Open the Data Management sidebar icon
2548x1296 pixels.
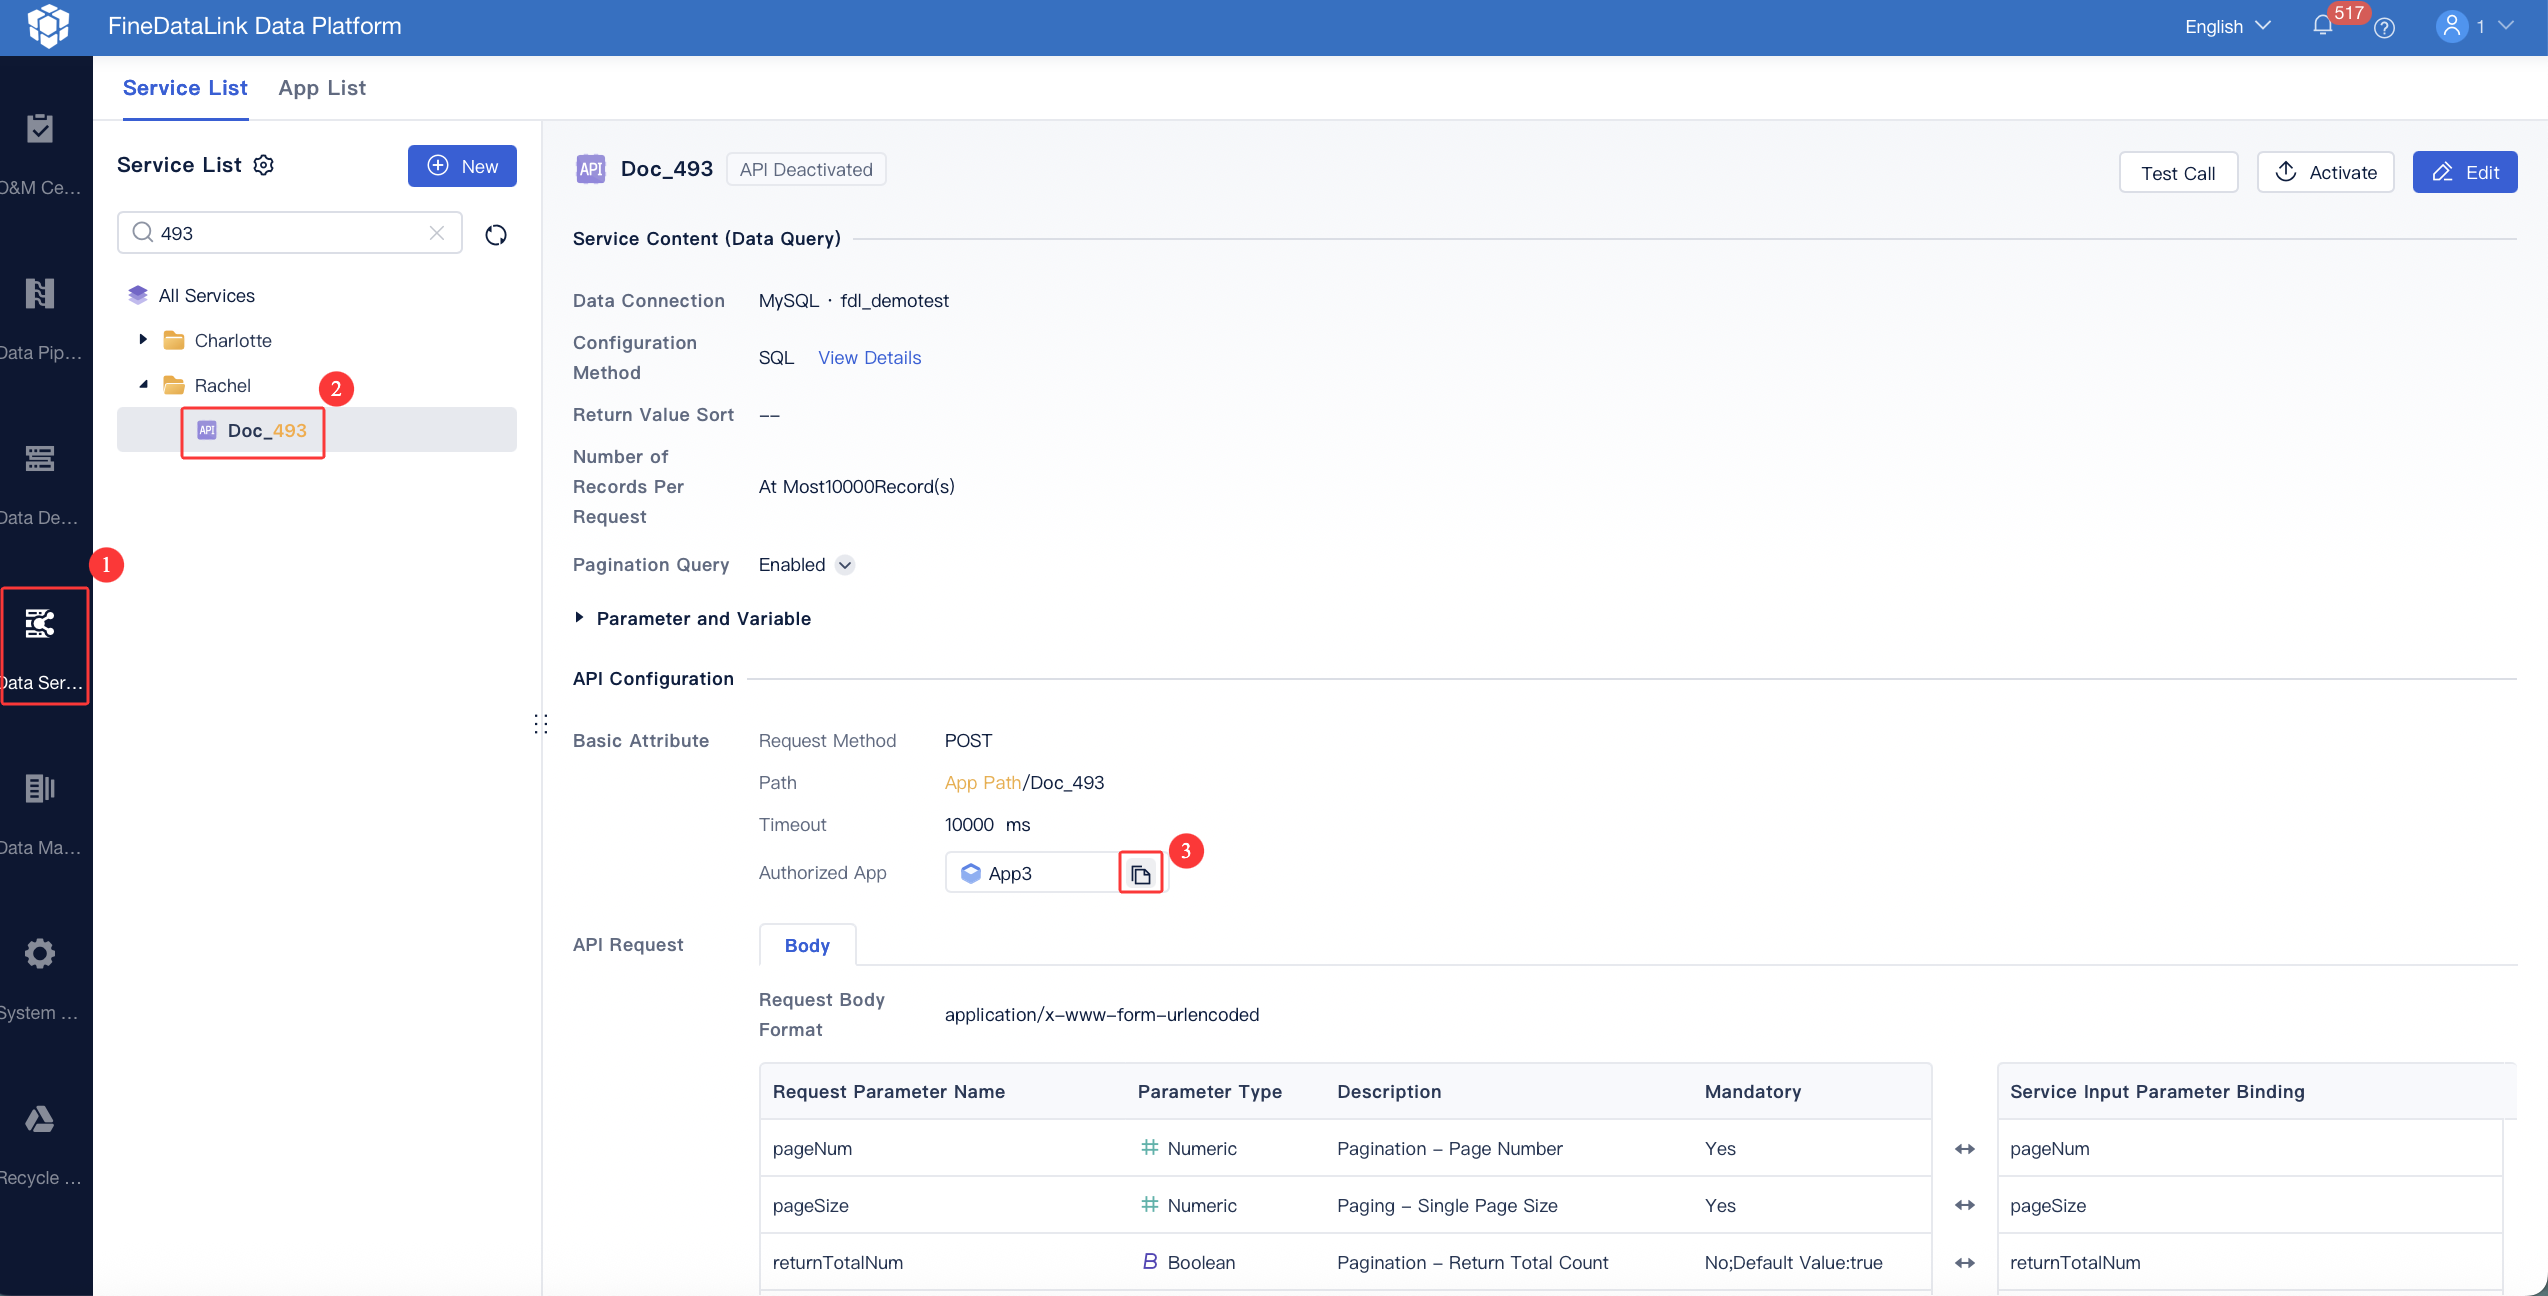coord(40,789)
